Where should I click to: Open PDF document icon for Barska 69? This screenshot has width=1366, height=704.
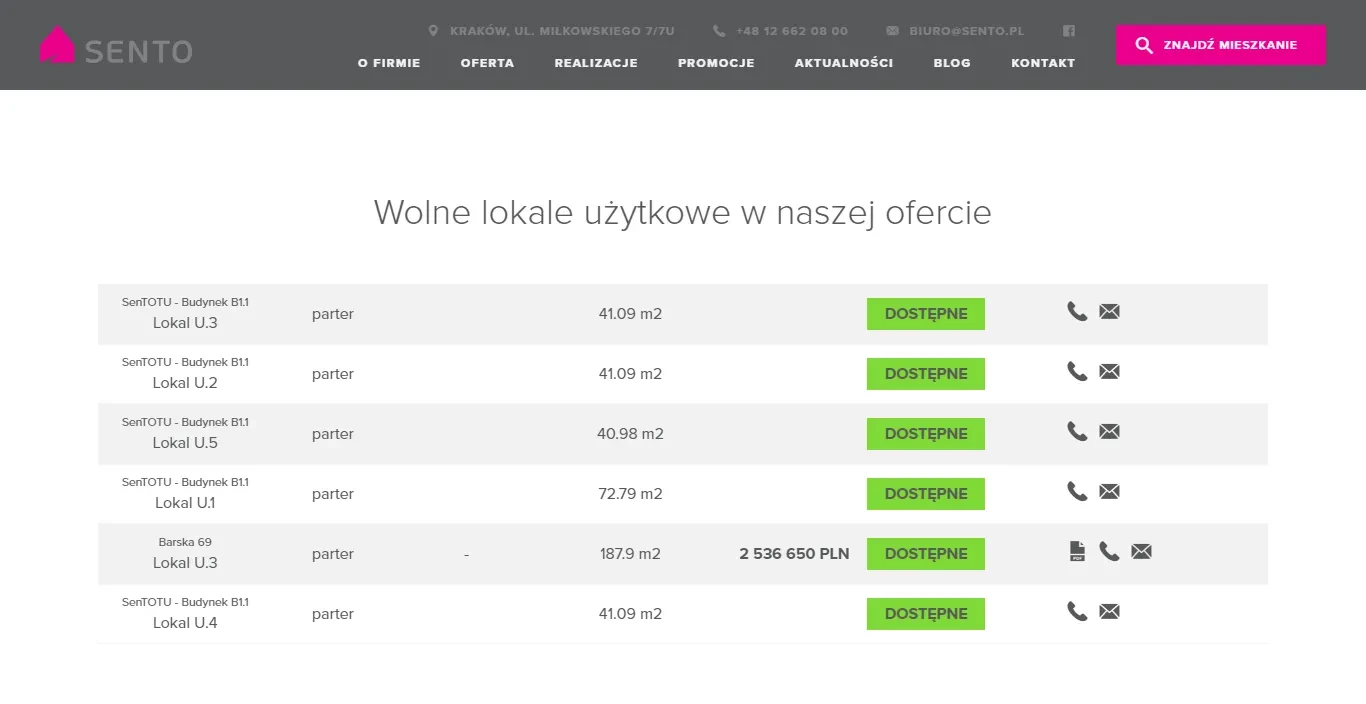pos(1077,551)
